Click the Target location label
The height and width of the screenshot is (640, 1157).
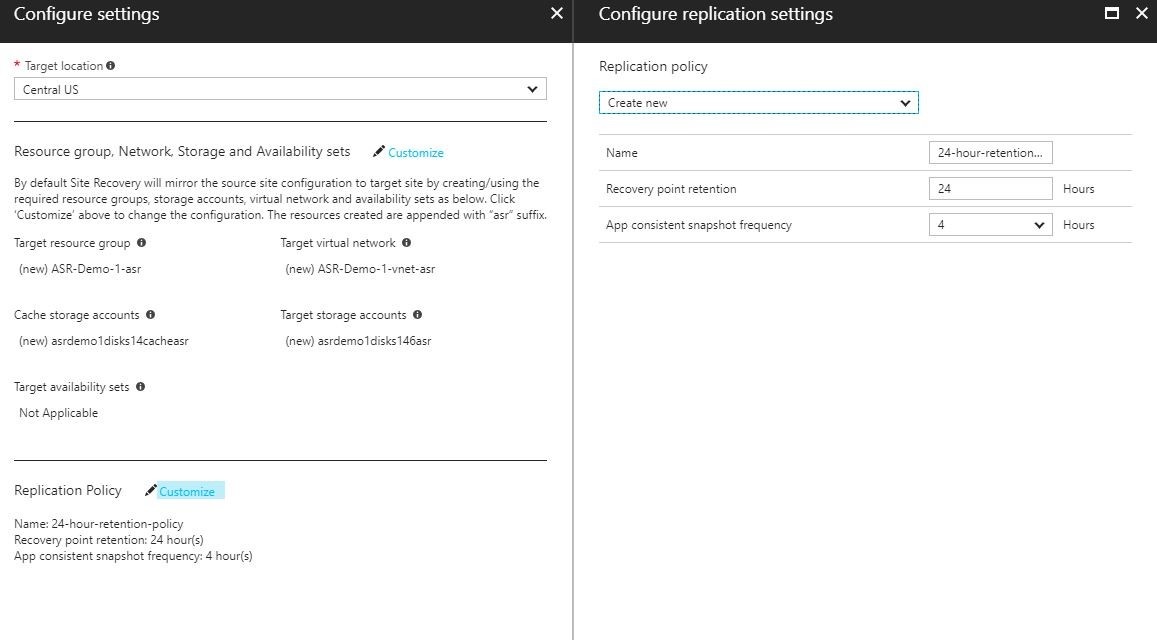point(63,66)
